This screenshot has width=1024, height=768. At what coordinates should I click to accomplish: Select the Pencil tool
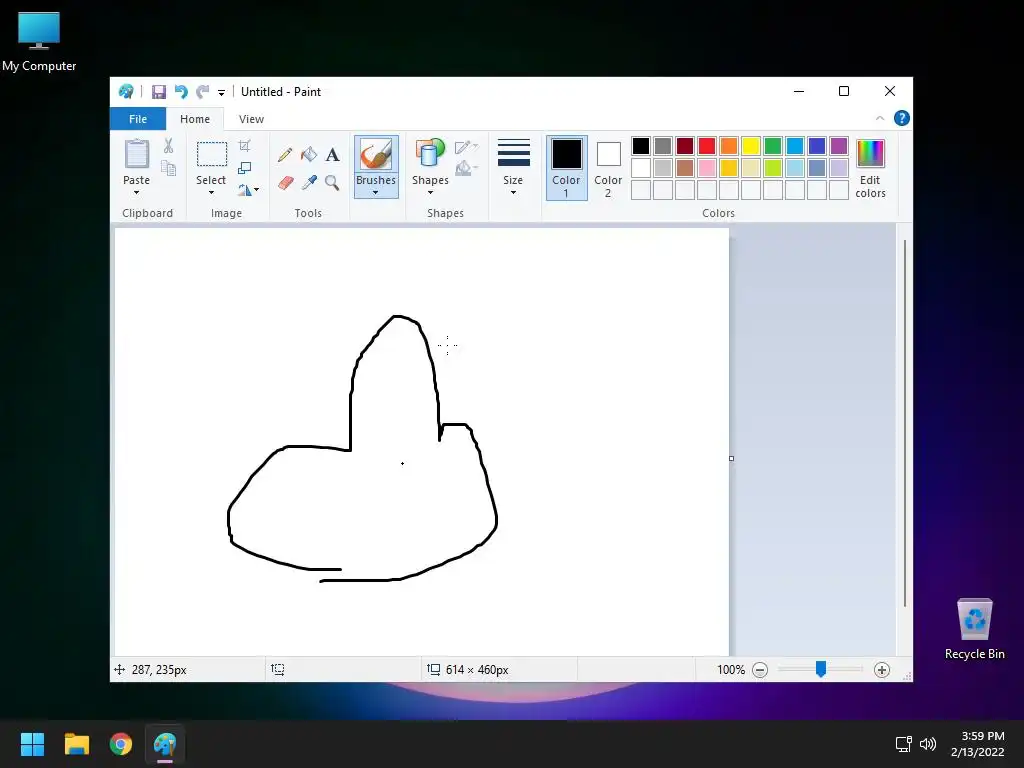click(285, 155)
